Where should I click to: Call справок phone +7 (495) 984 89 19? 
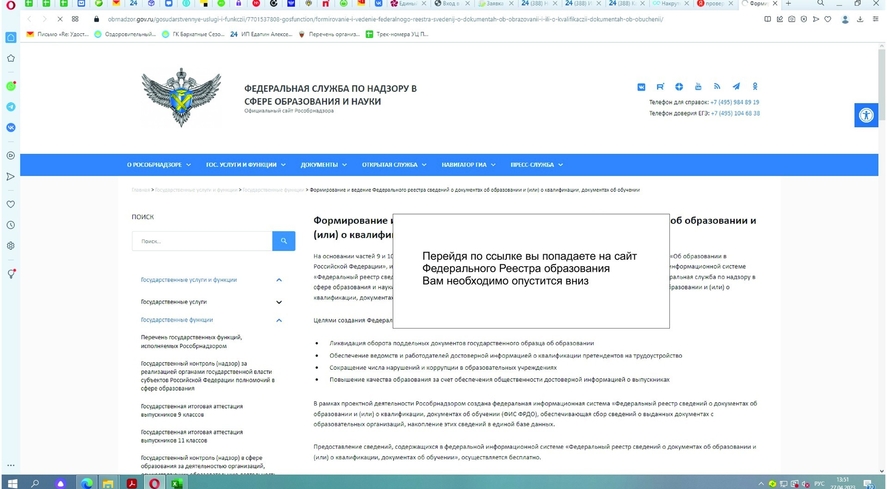735,102
